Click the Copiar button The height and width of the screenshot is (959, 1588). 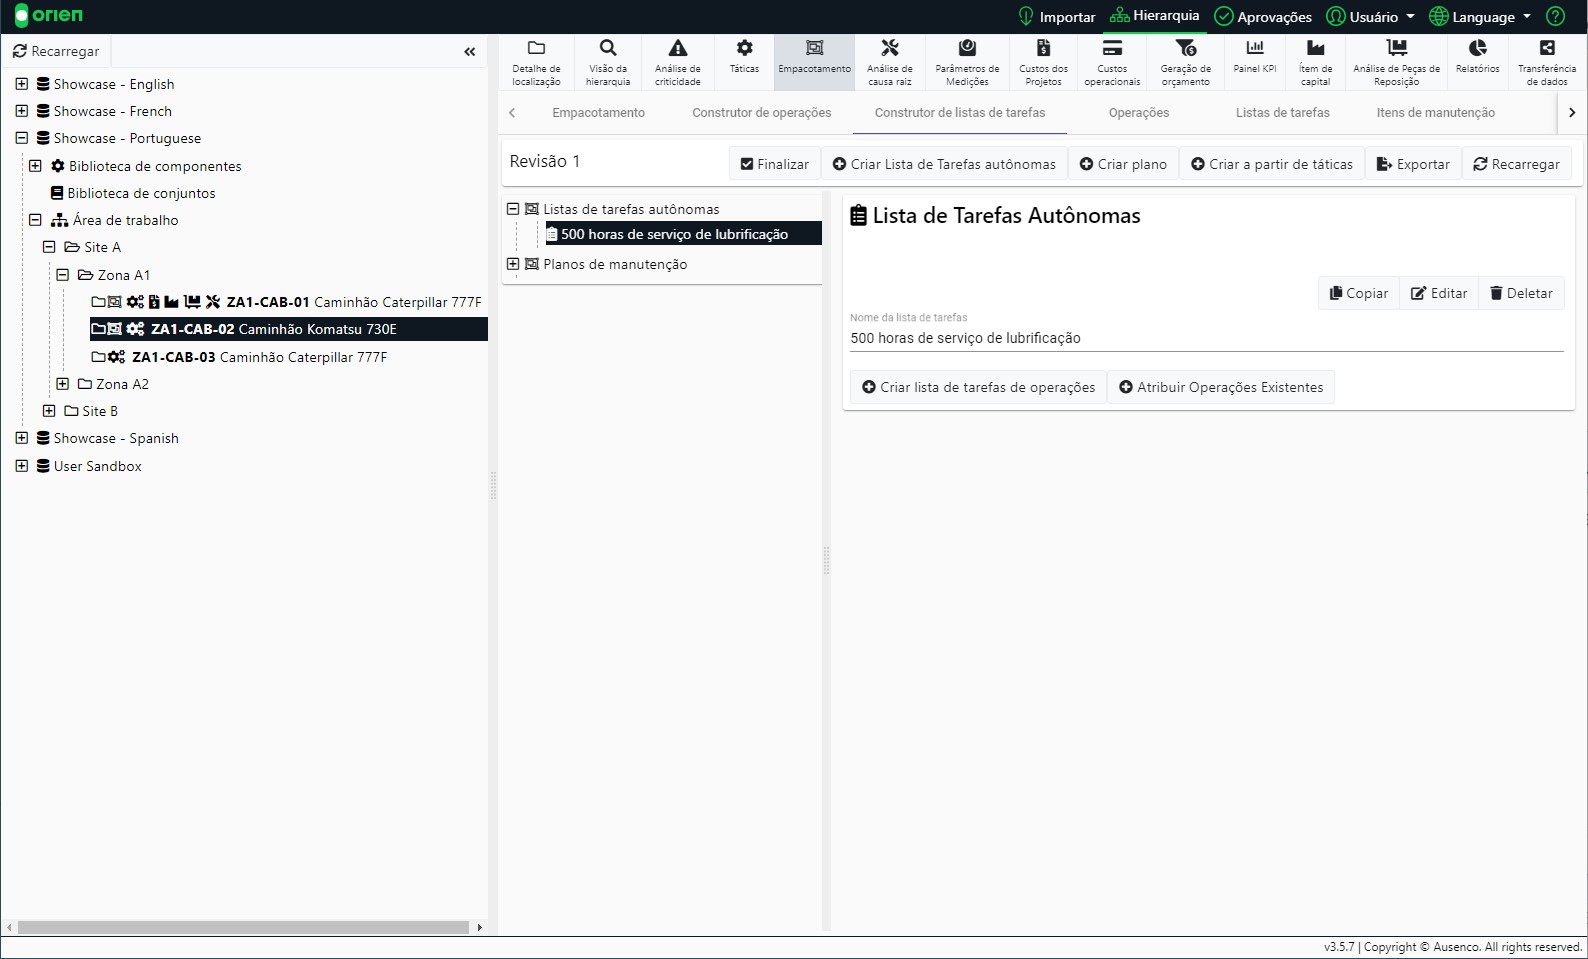click(1358, 293)
